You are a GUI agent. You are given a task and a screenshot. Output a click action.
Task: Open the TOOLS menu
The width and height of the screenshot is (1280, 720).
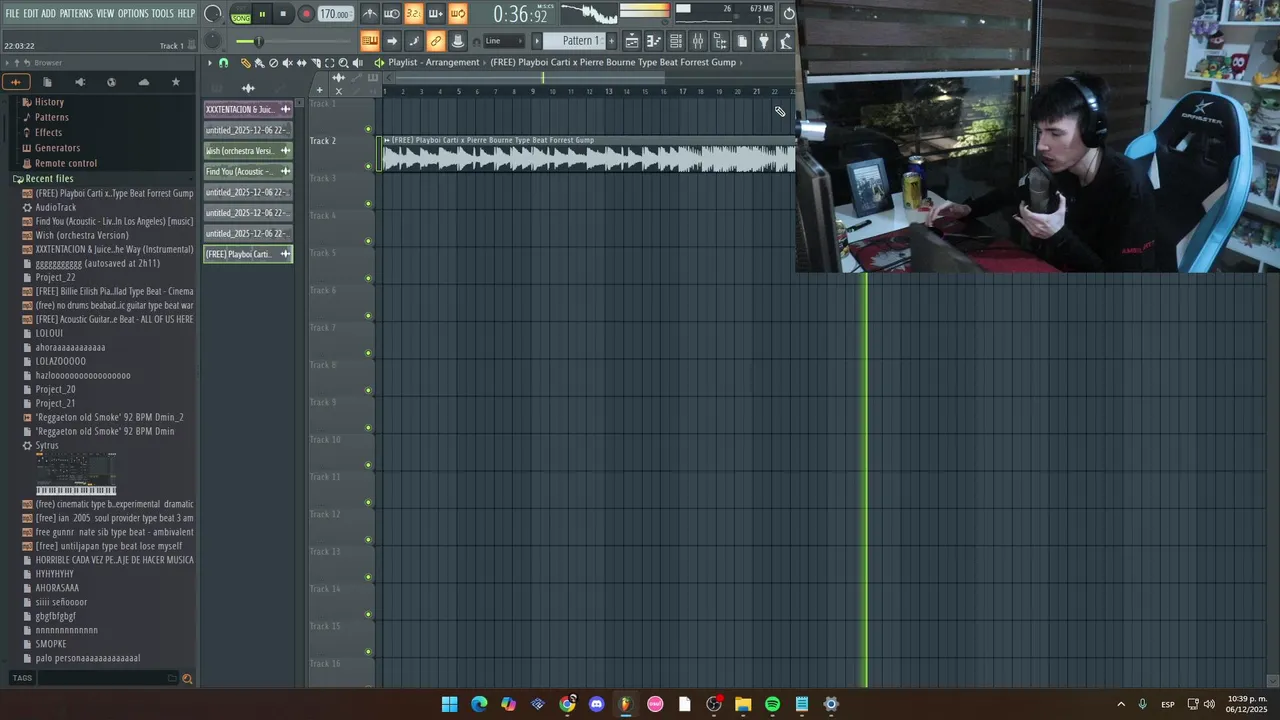pos(162,13)
